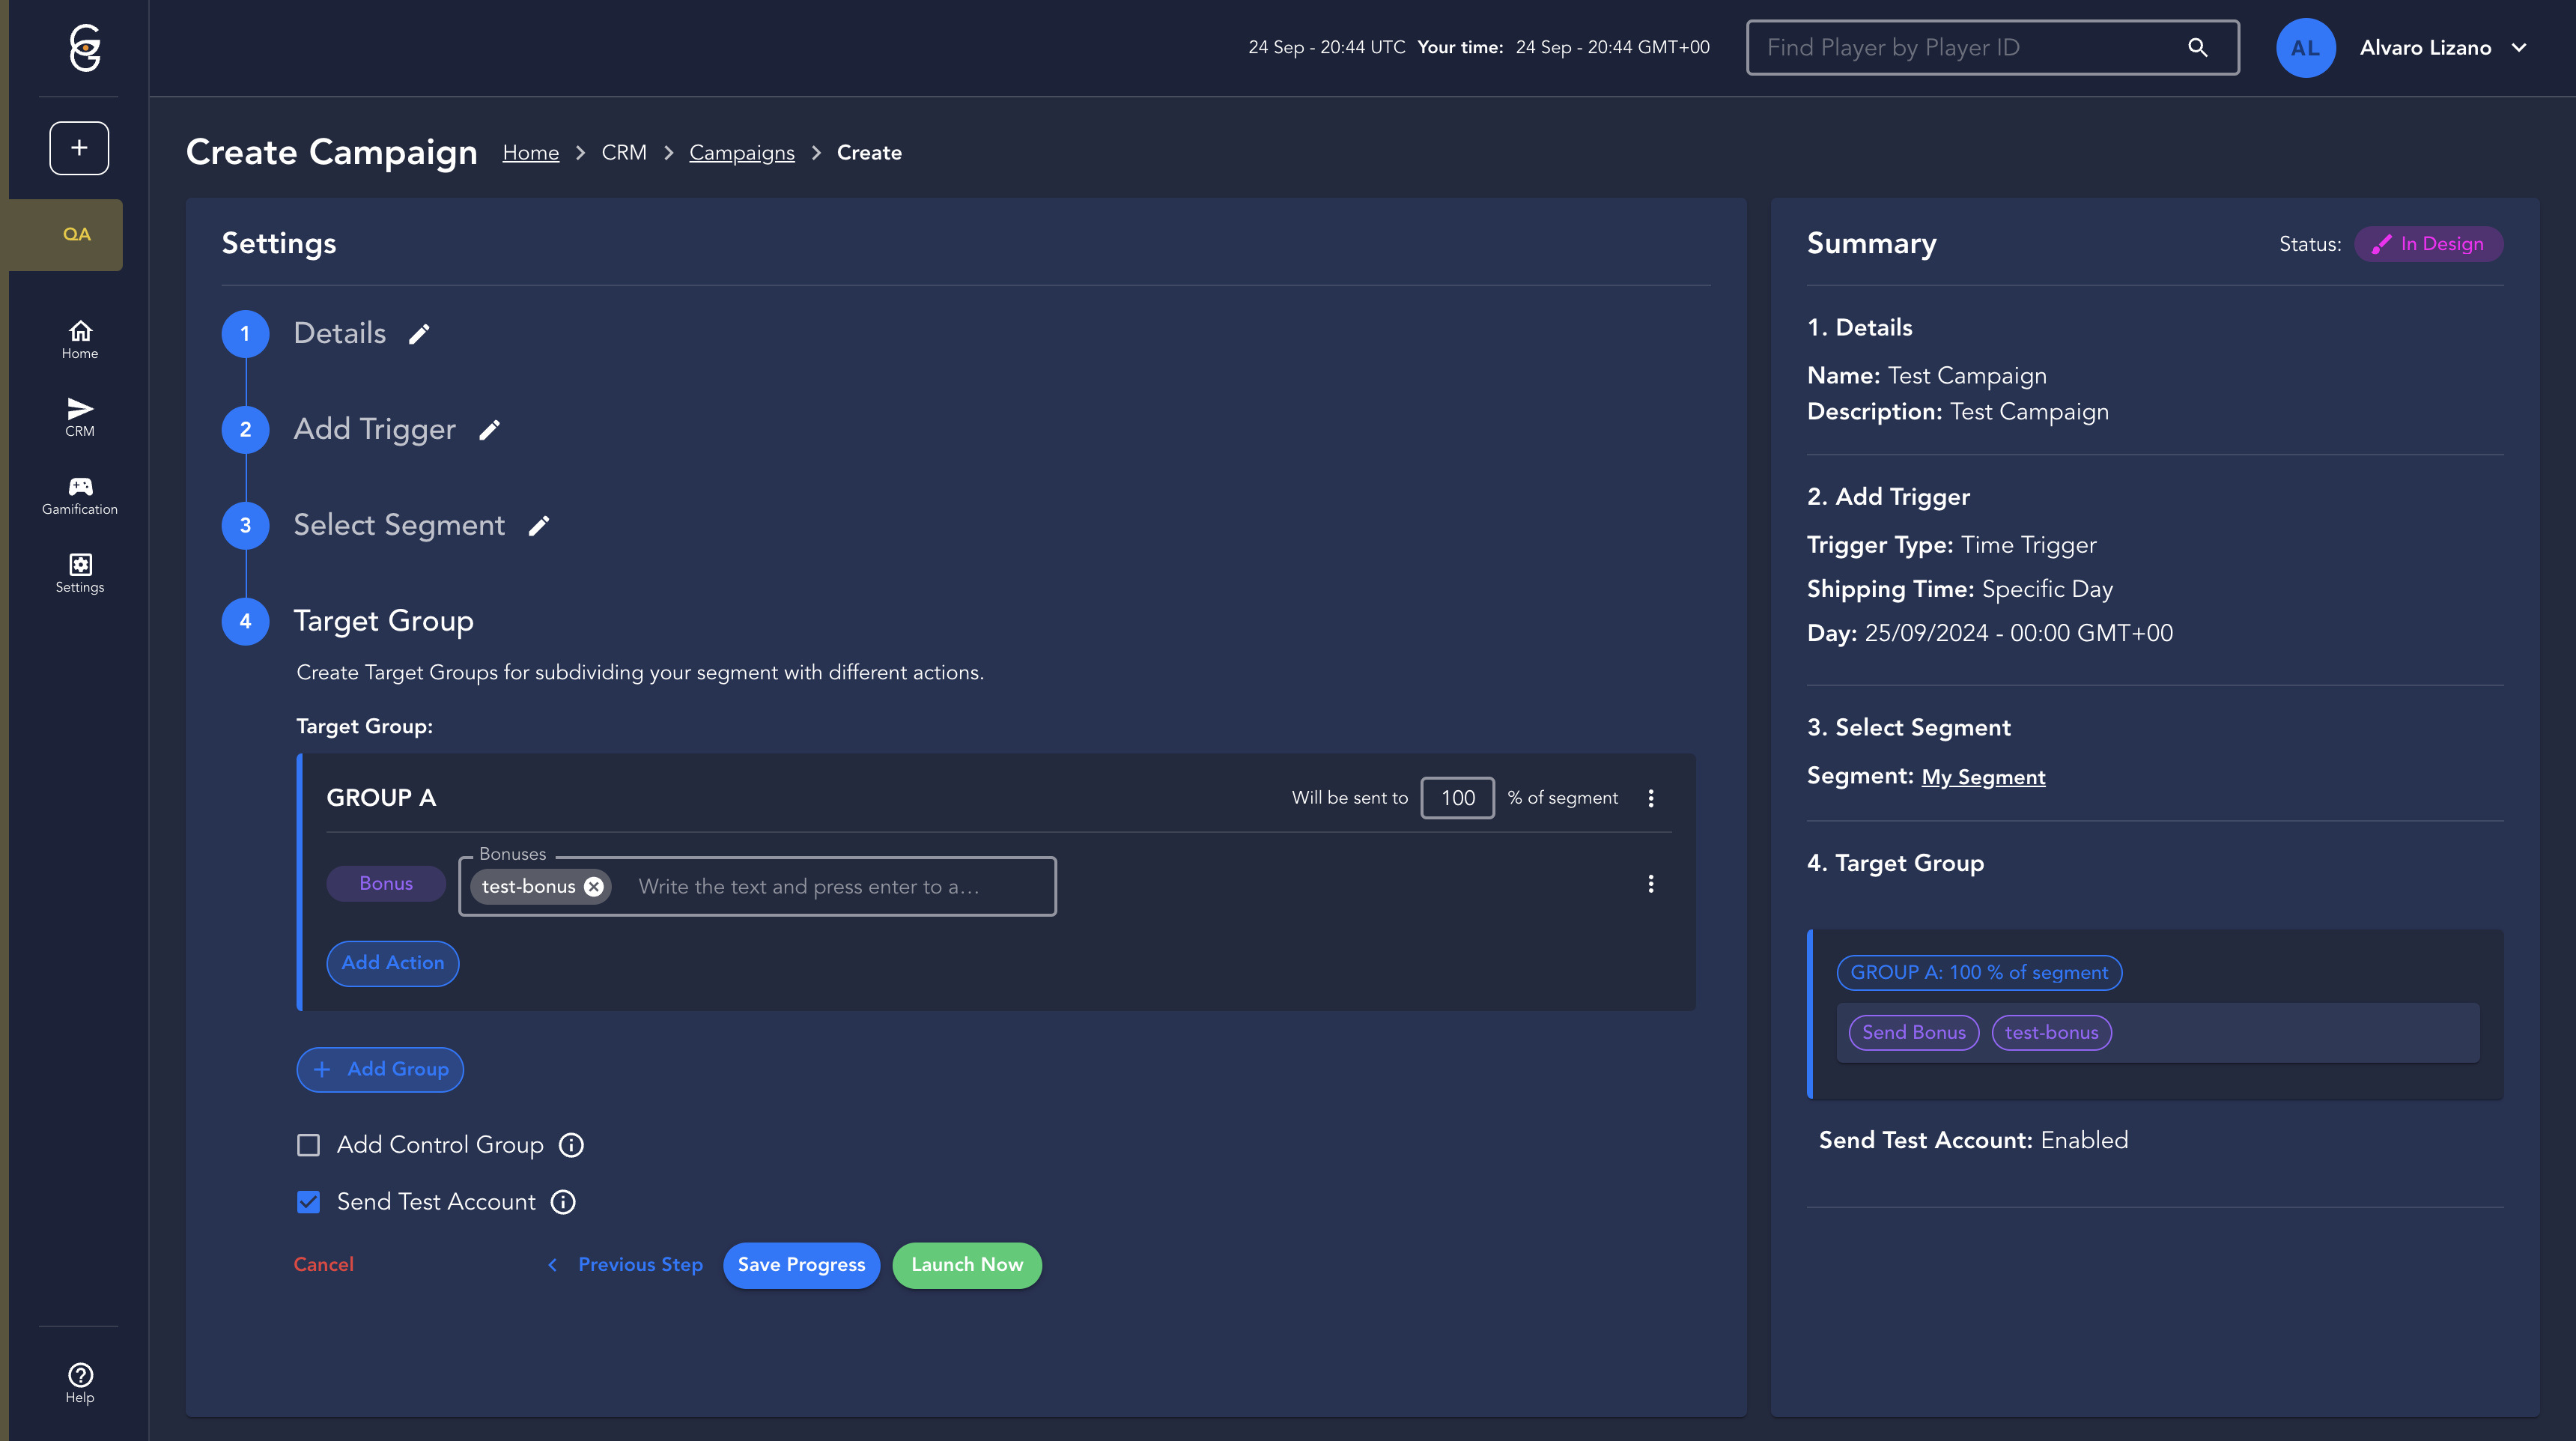
Task: Click the segment percentage field showing 100
Action: (x=1457, y=798)
